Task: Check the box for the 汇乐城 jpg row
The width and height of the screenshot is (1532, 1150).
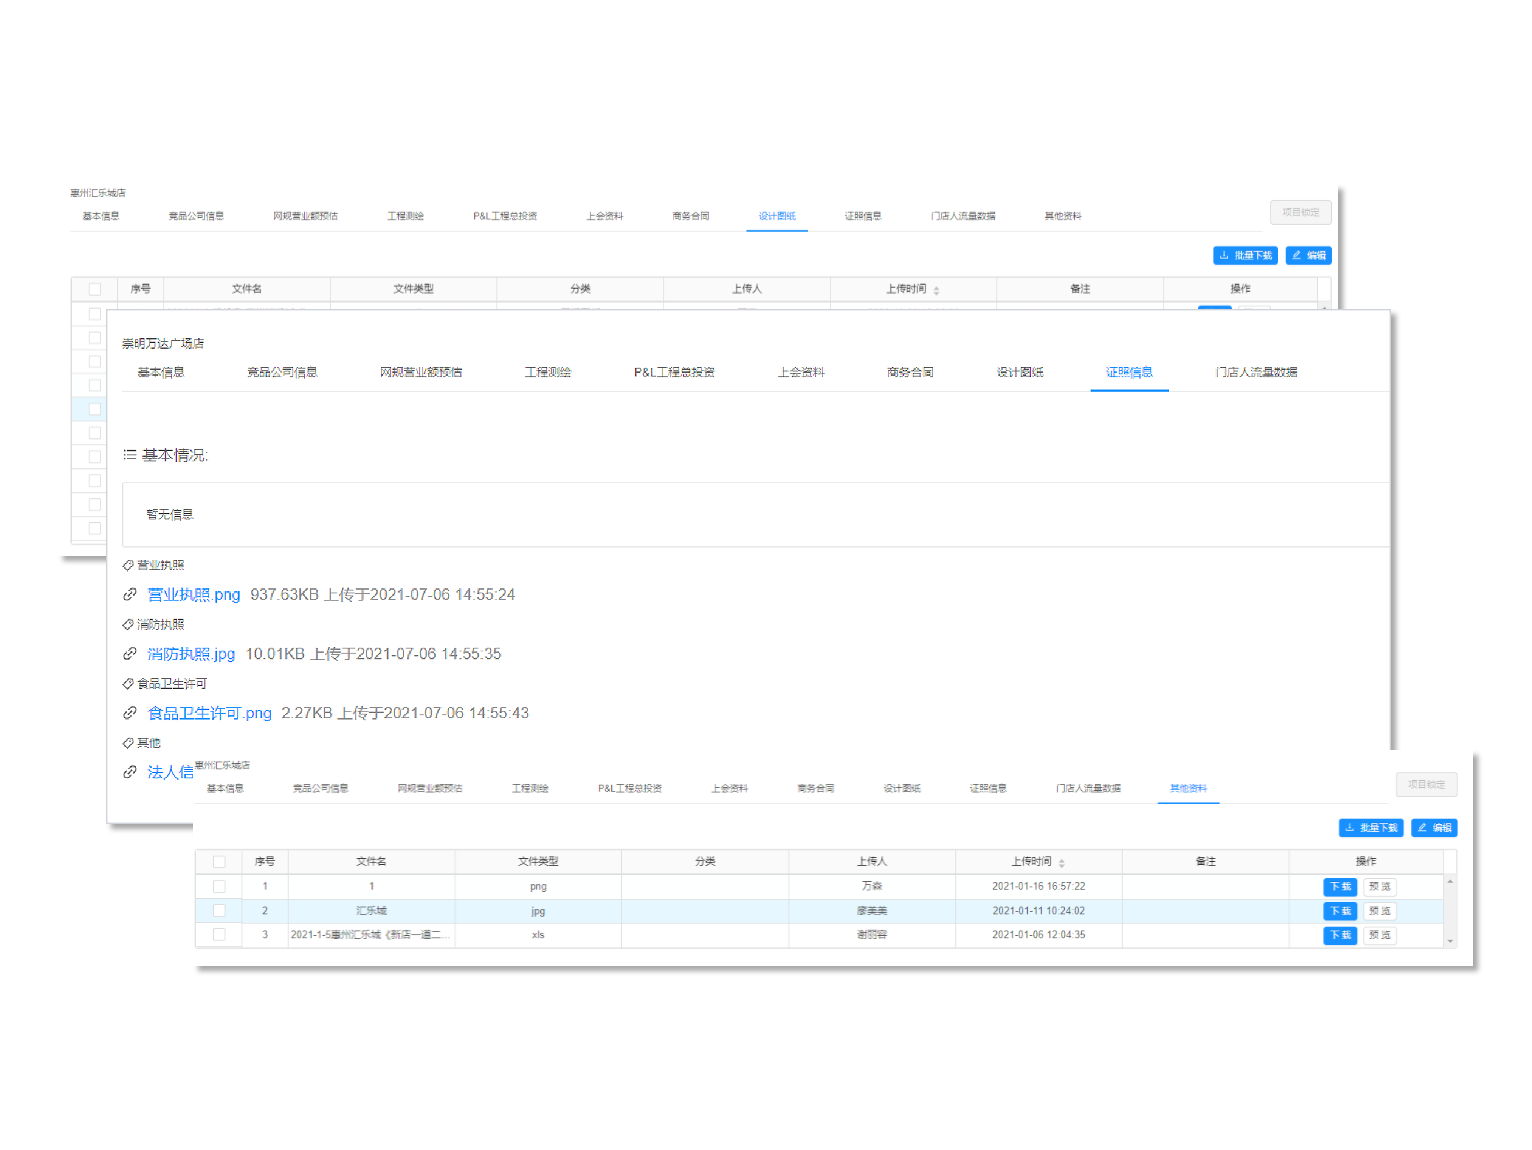Action: click(219, 911)
